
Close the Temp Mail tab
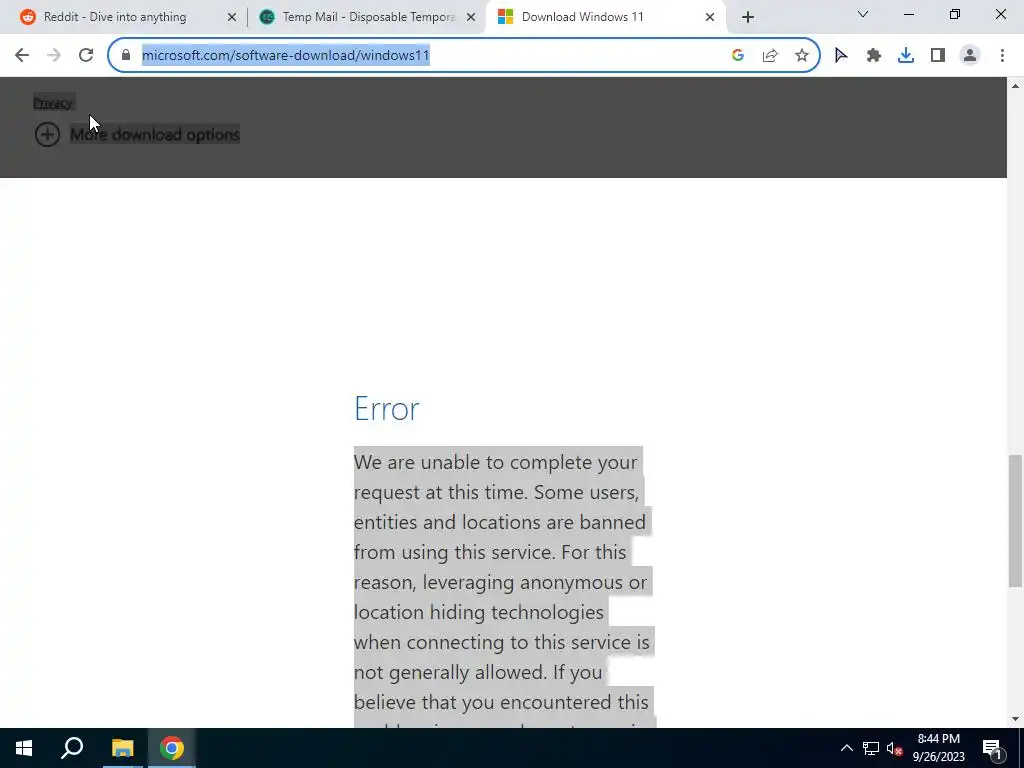(x=471, y=17)
